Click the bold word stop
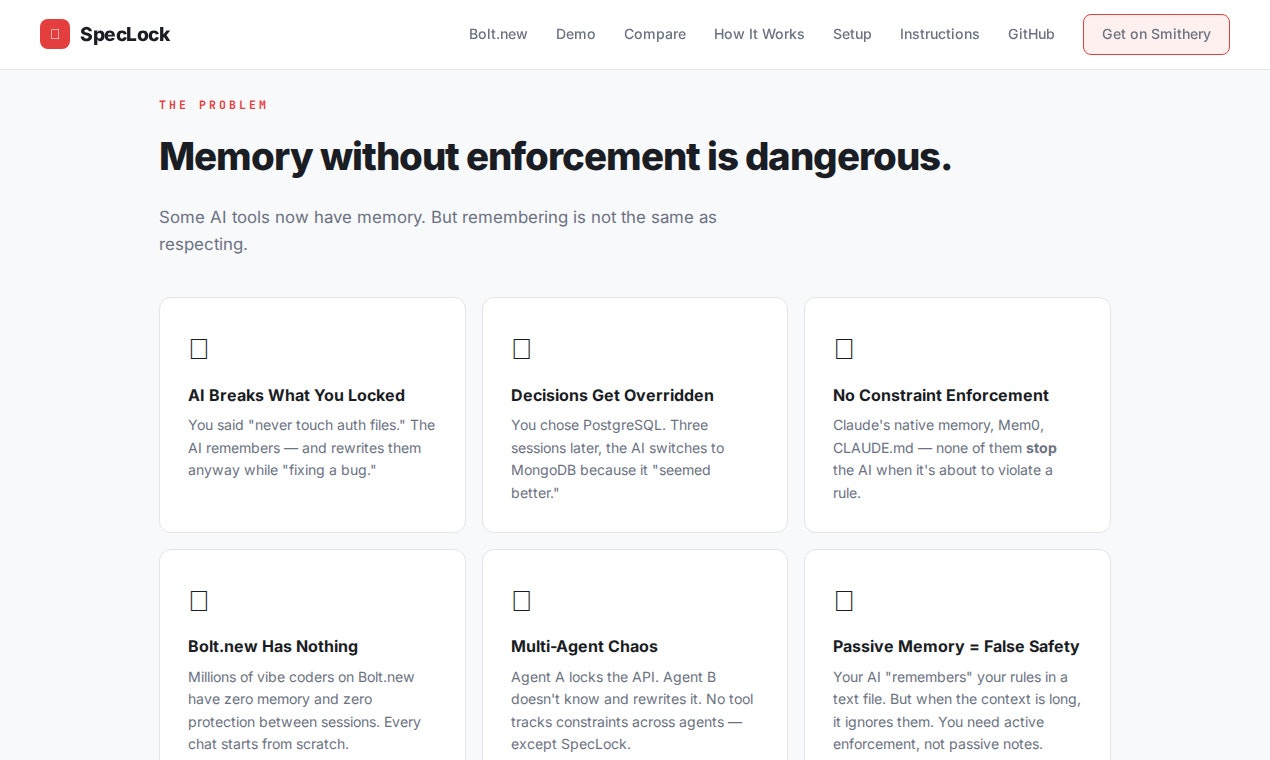 tap(1041, 448)
